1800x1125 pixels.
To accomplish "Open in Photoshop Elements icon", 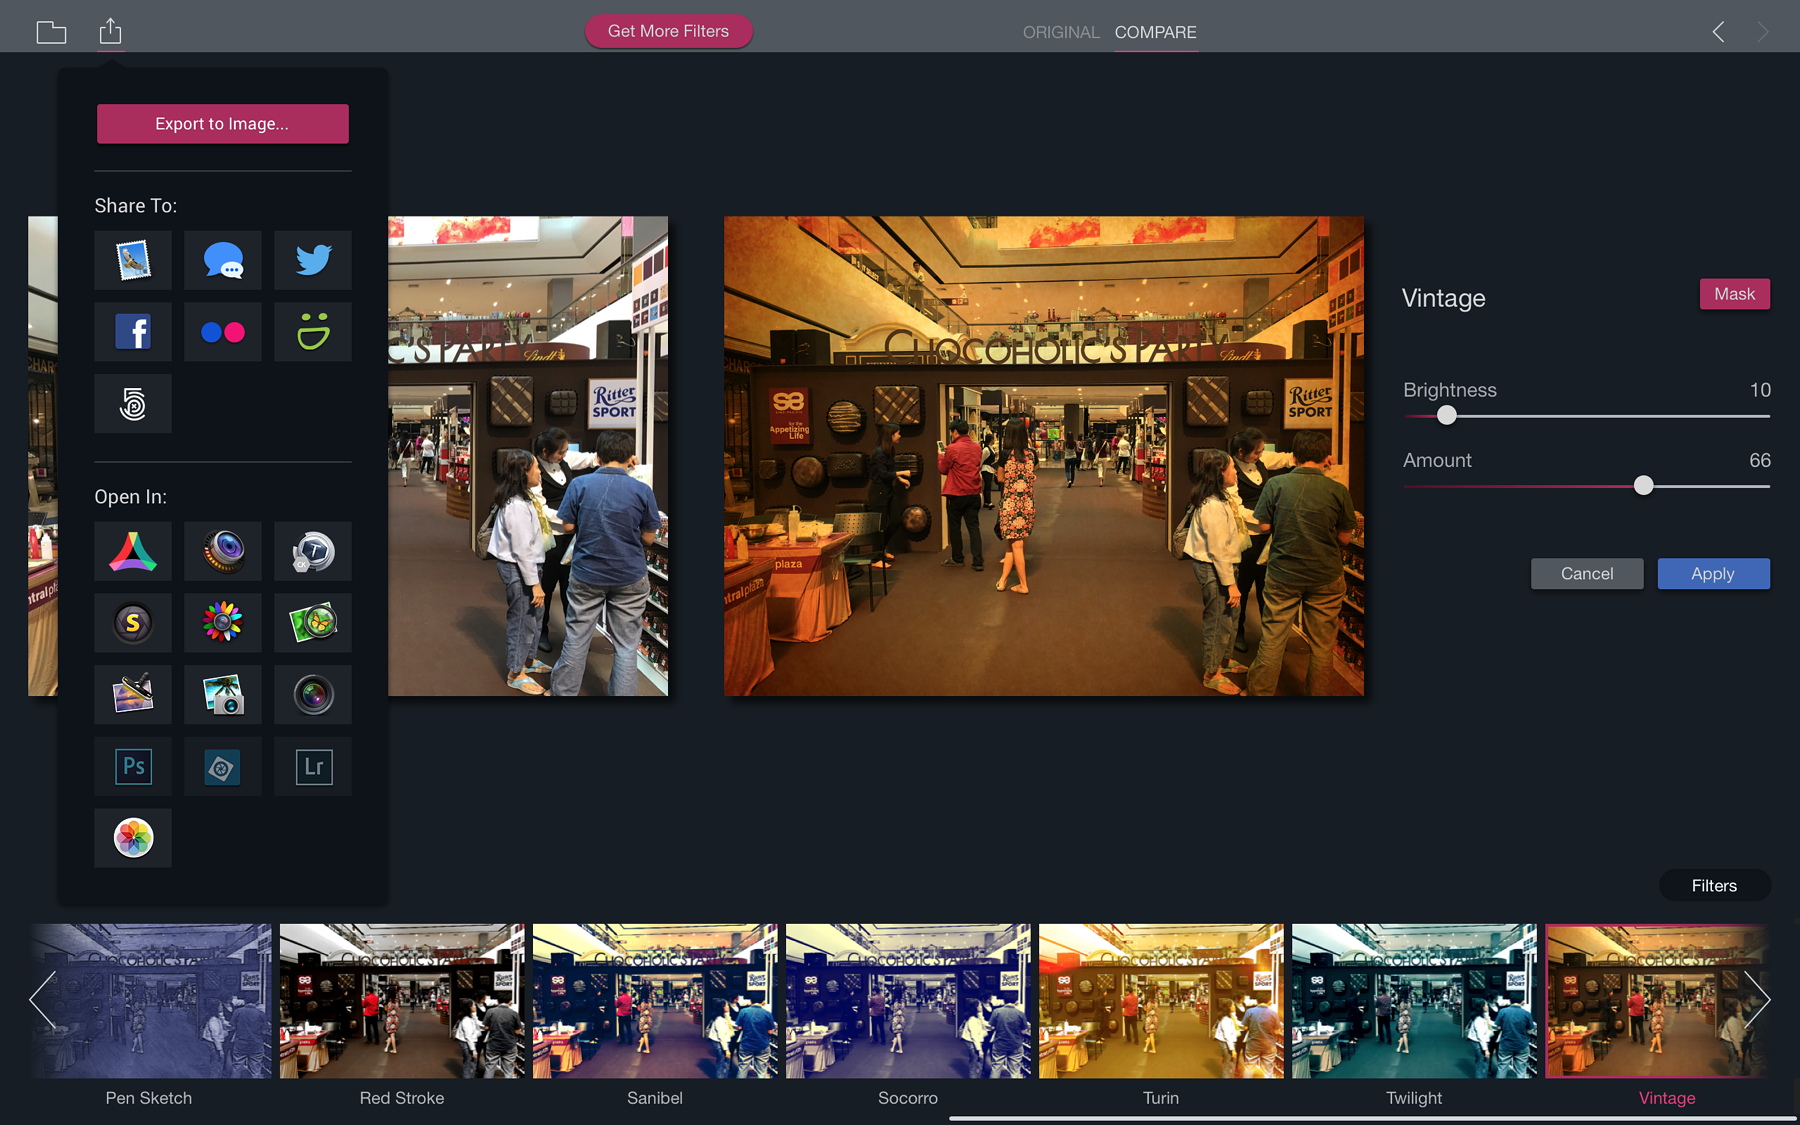I will 223,767.
